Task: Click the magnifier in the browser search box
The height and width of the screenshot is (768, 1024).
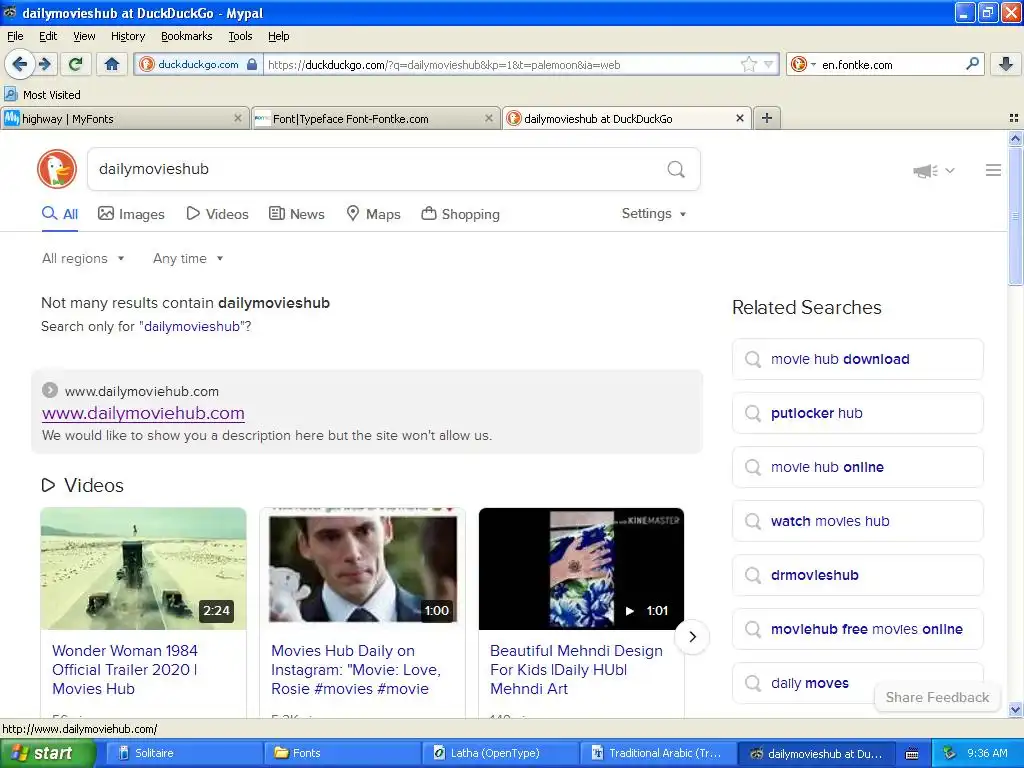Action: (972, 64)
